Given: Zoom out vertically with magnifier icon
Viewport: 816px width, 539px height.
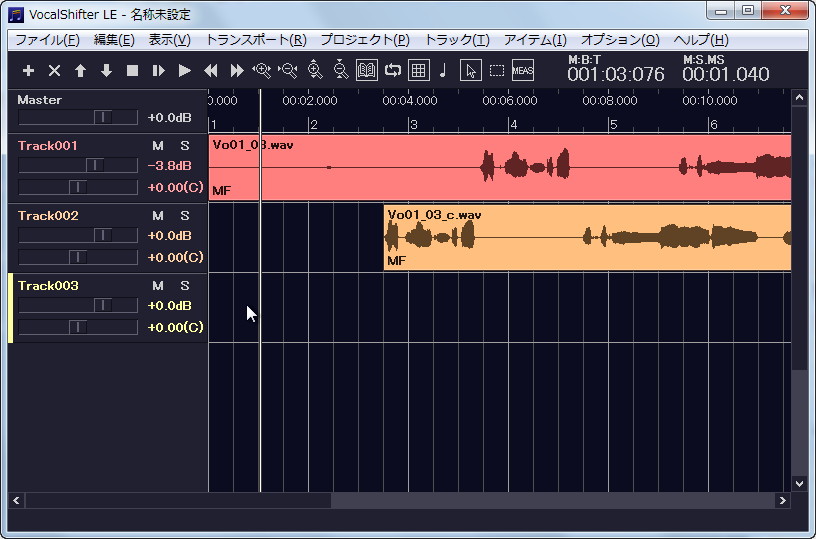Looking at the screenshot, I should tap(341, 70).
